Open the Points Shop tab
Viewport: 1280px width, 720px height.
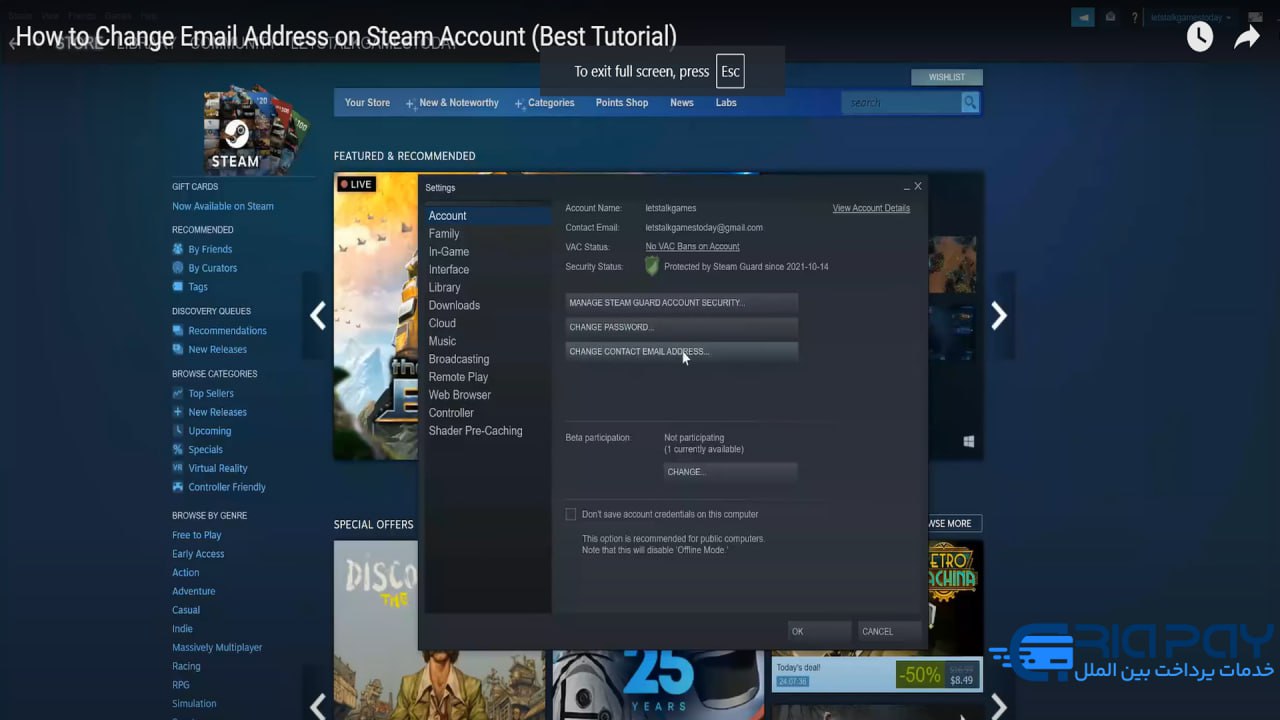tap(622, 102)
